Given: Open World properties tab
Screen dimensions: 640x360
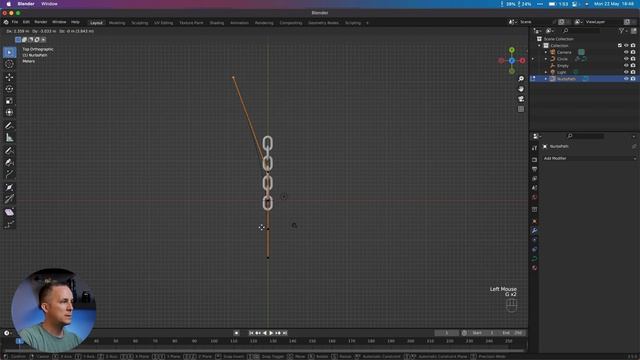Looking at the screenshot, I should 535,198.
